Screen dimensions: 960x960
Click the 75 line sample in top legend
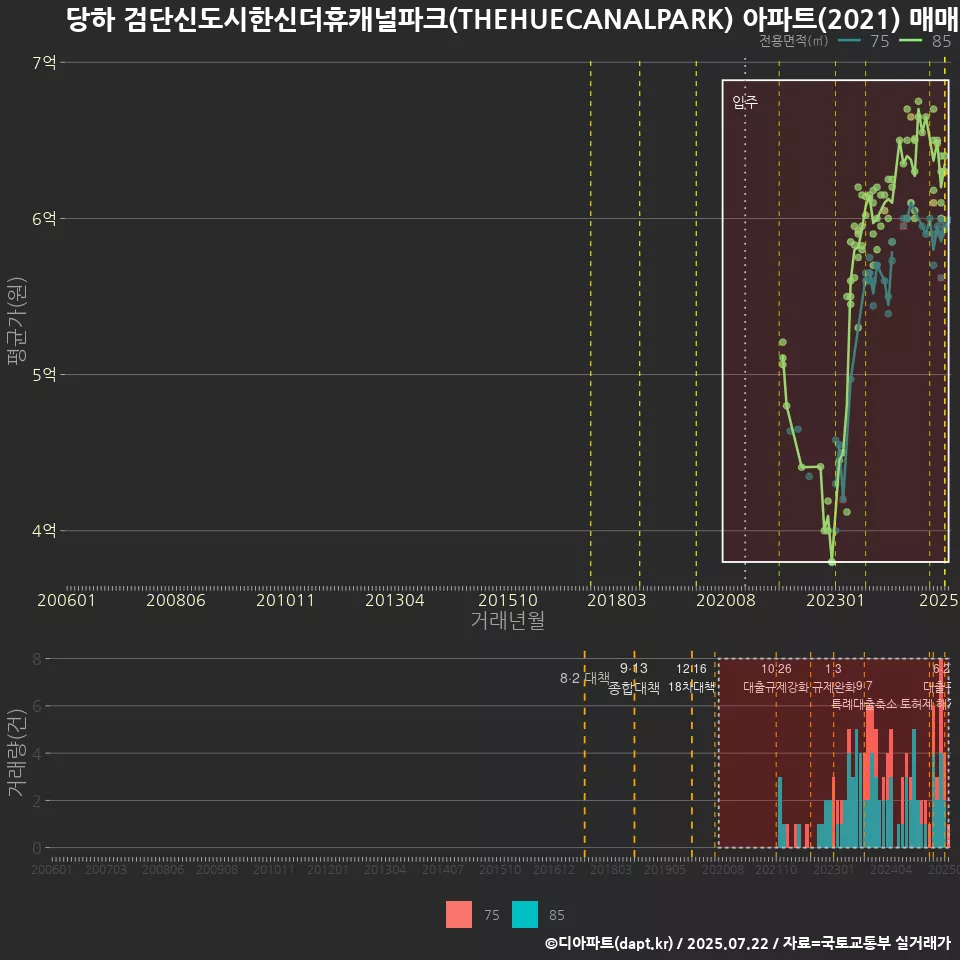click(x=849, y=41)
